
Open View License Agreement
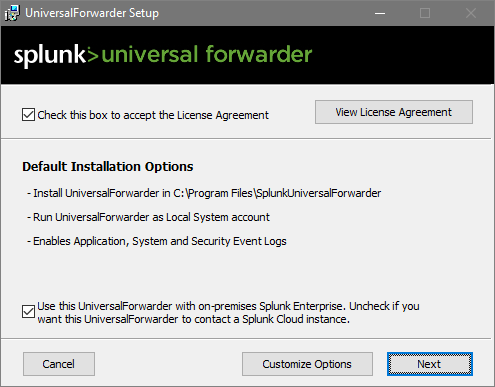pos(394,112)
